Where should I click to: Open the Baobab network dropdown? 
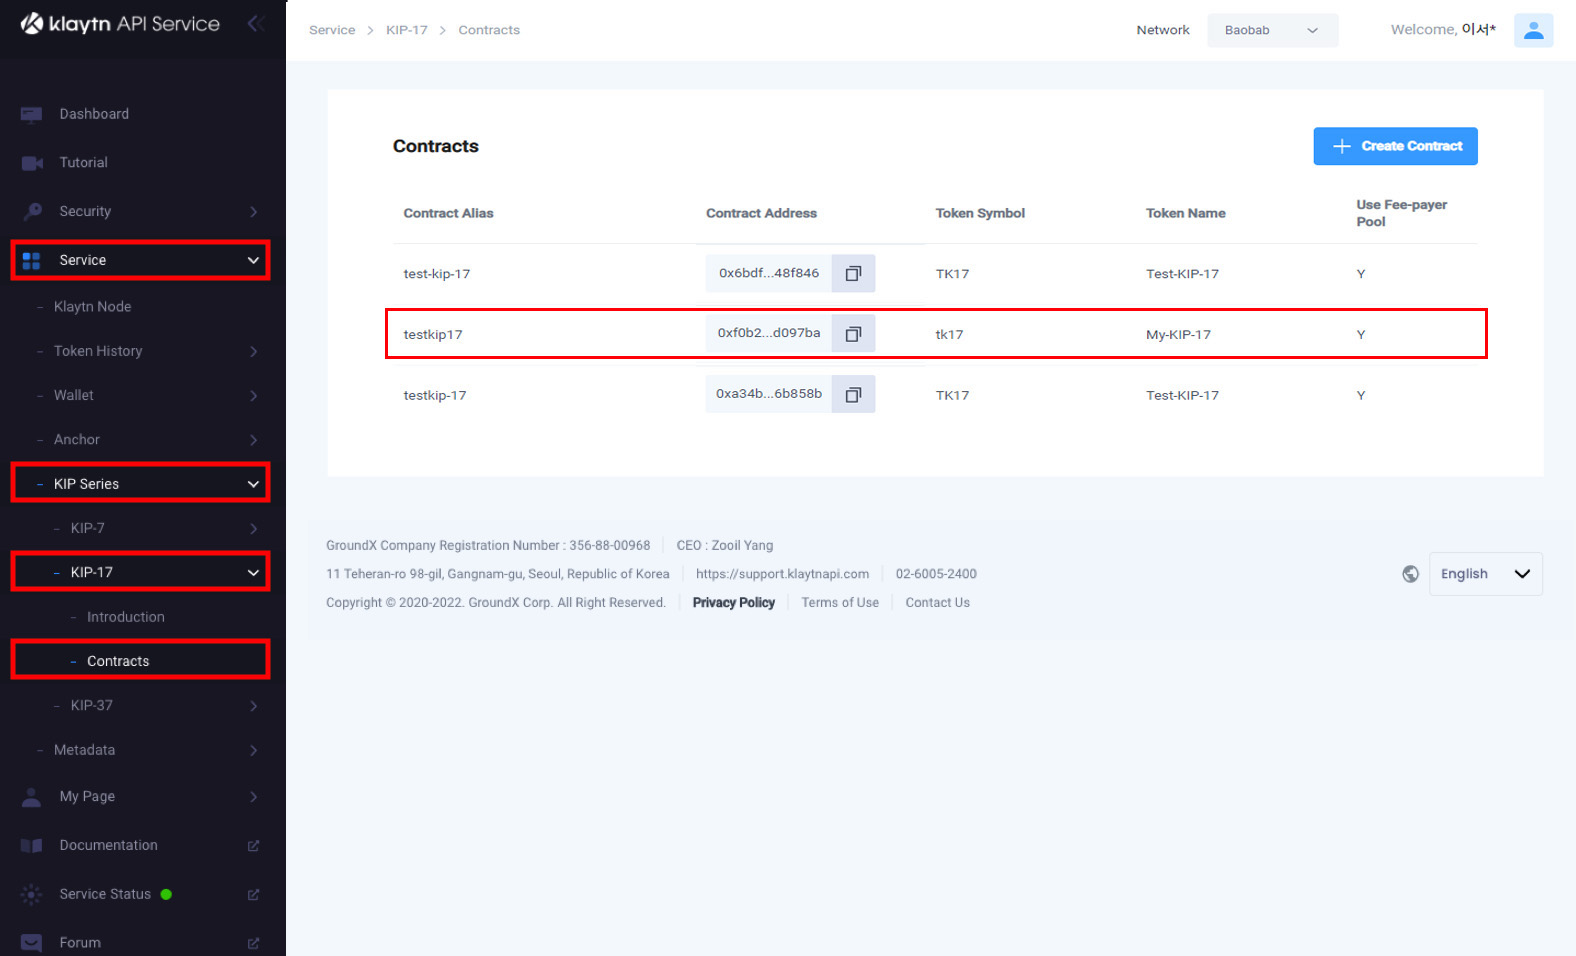(x=1272, y=30)
